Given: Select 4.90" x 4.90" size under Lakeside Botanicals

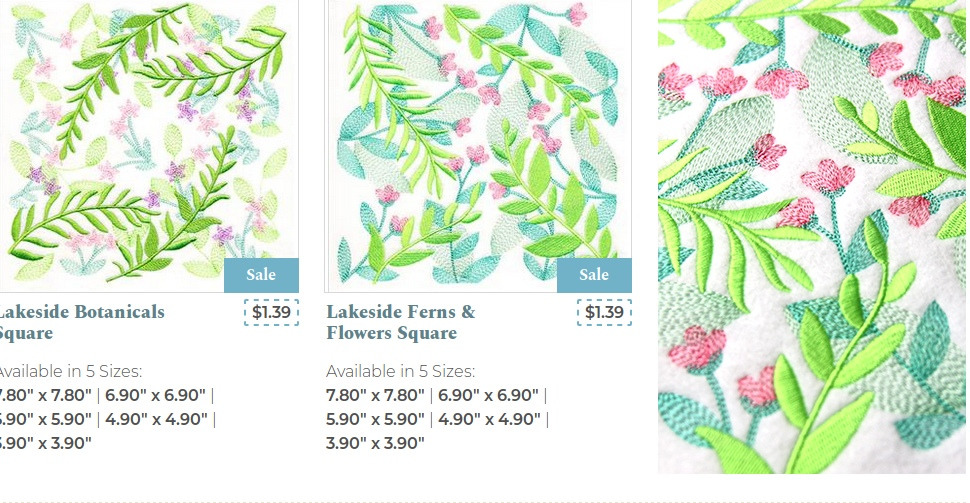Looking at the screenshot, I should tap(157, 419).
